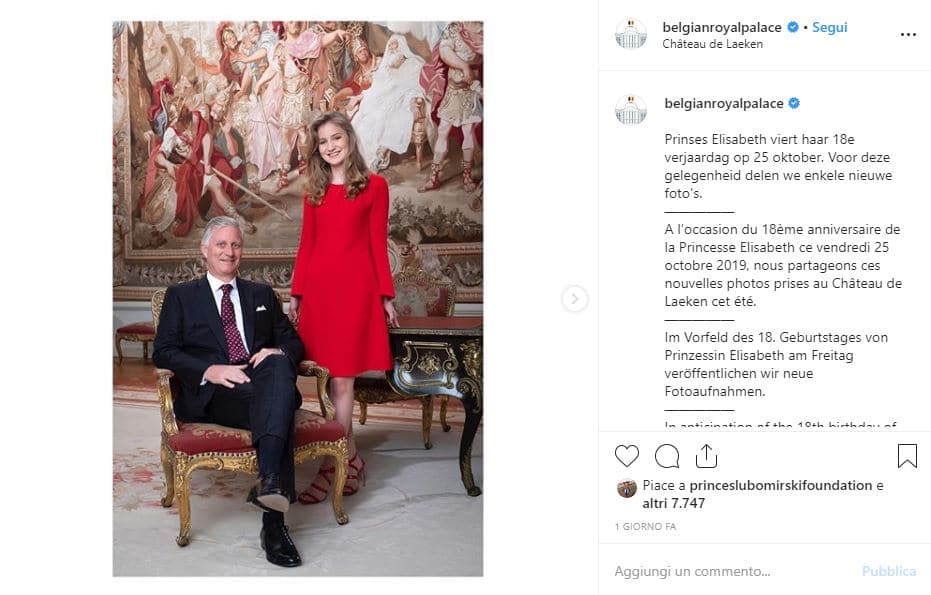Like the post with the heart icon
The width and height of the screenshot is (931, 595).
point(626,456)
